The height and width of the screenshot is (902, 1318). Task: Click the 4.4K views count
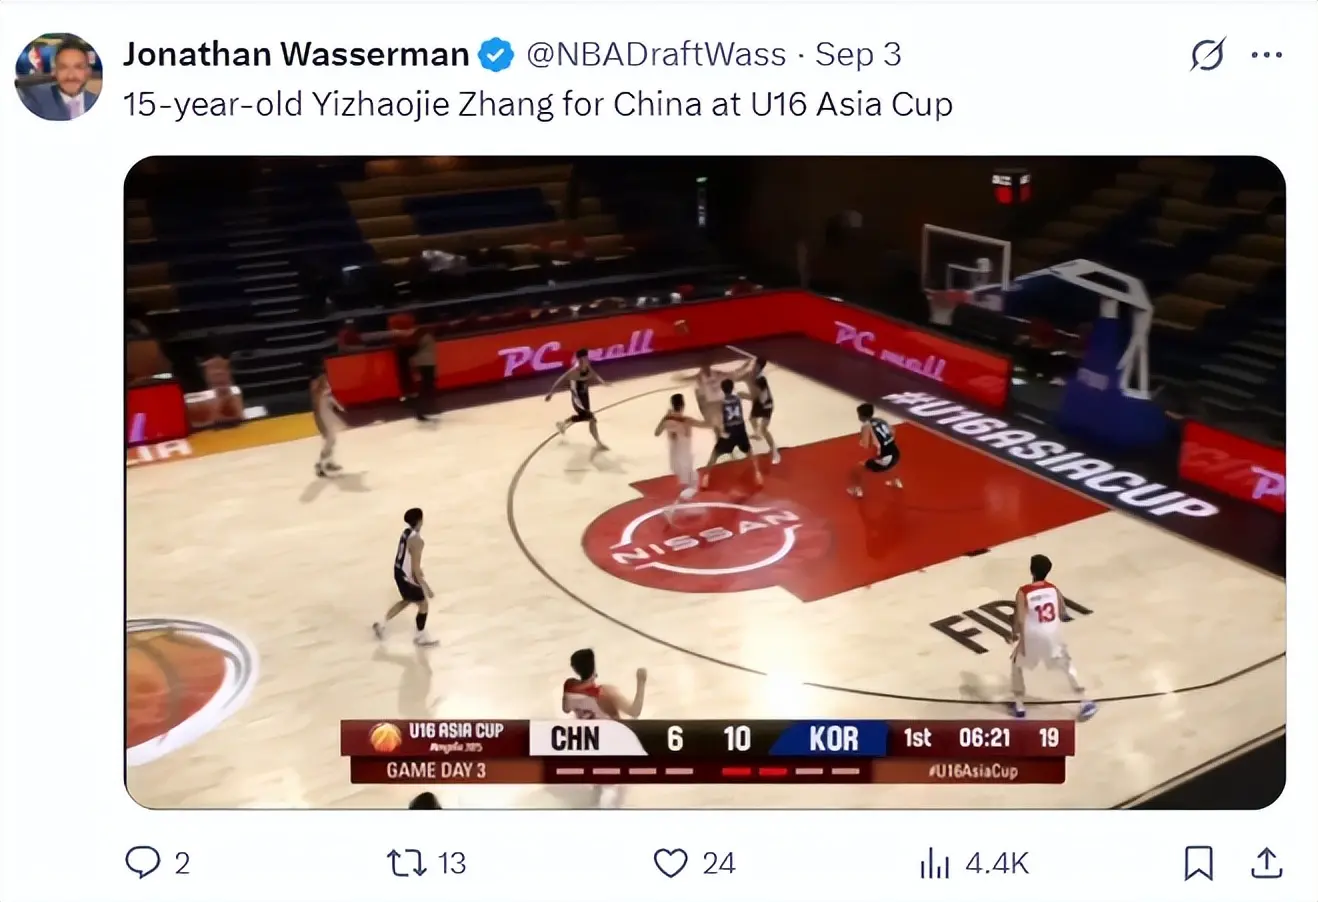coord(997,863)
